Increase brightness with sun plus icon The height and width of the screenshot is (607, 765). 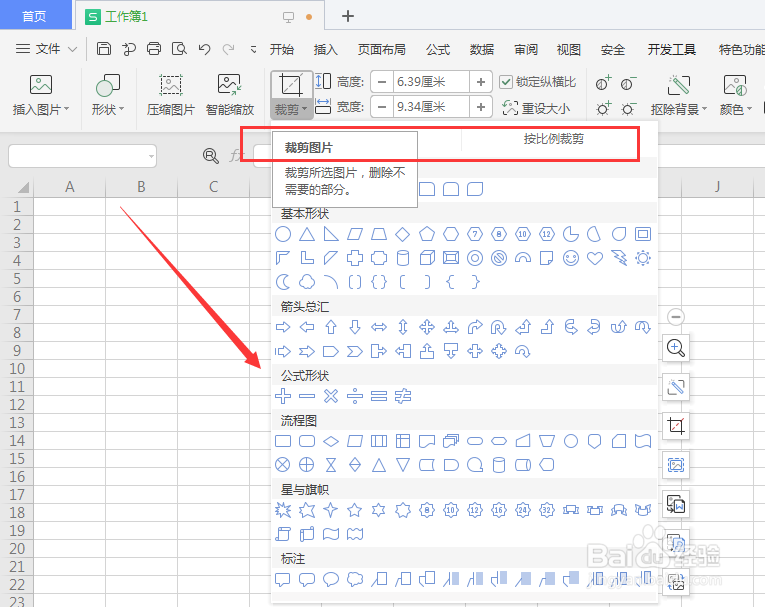(603, 109)
